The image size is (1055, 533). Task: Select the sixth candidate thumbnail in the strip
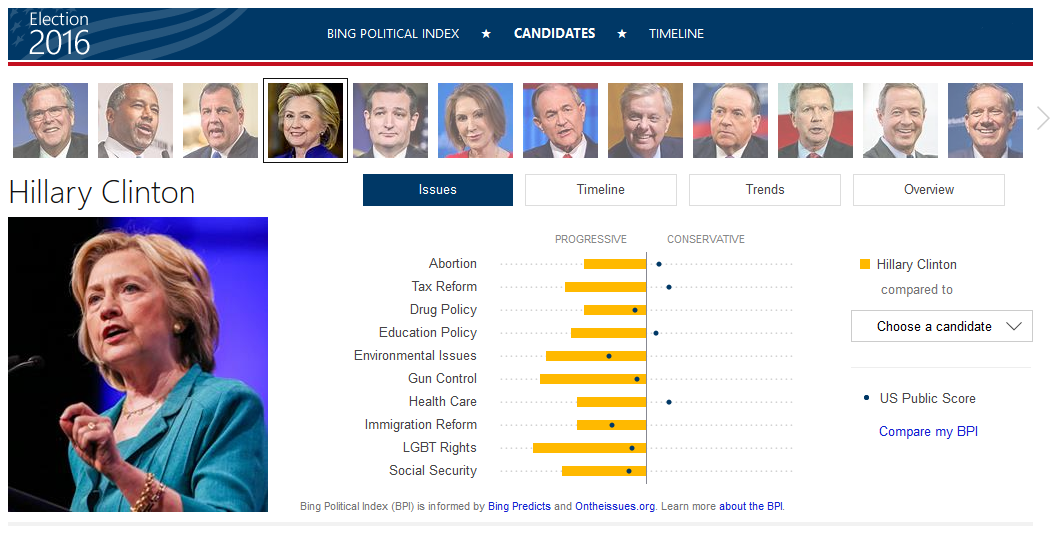(475, 121)
